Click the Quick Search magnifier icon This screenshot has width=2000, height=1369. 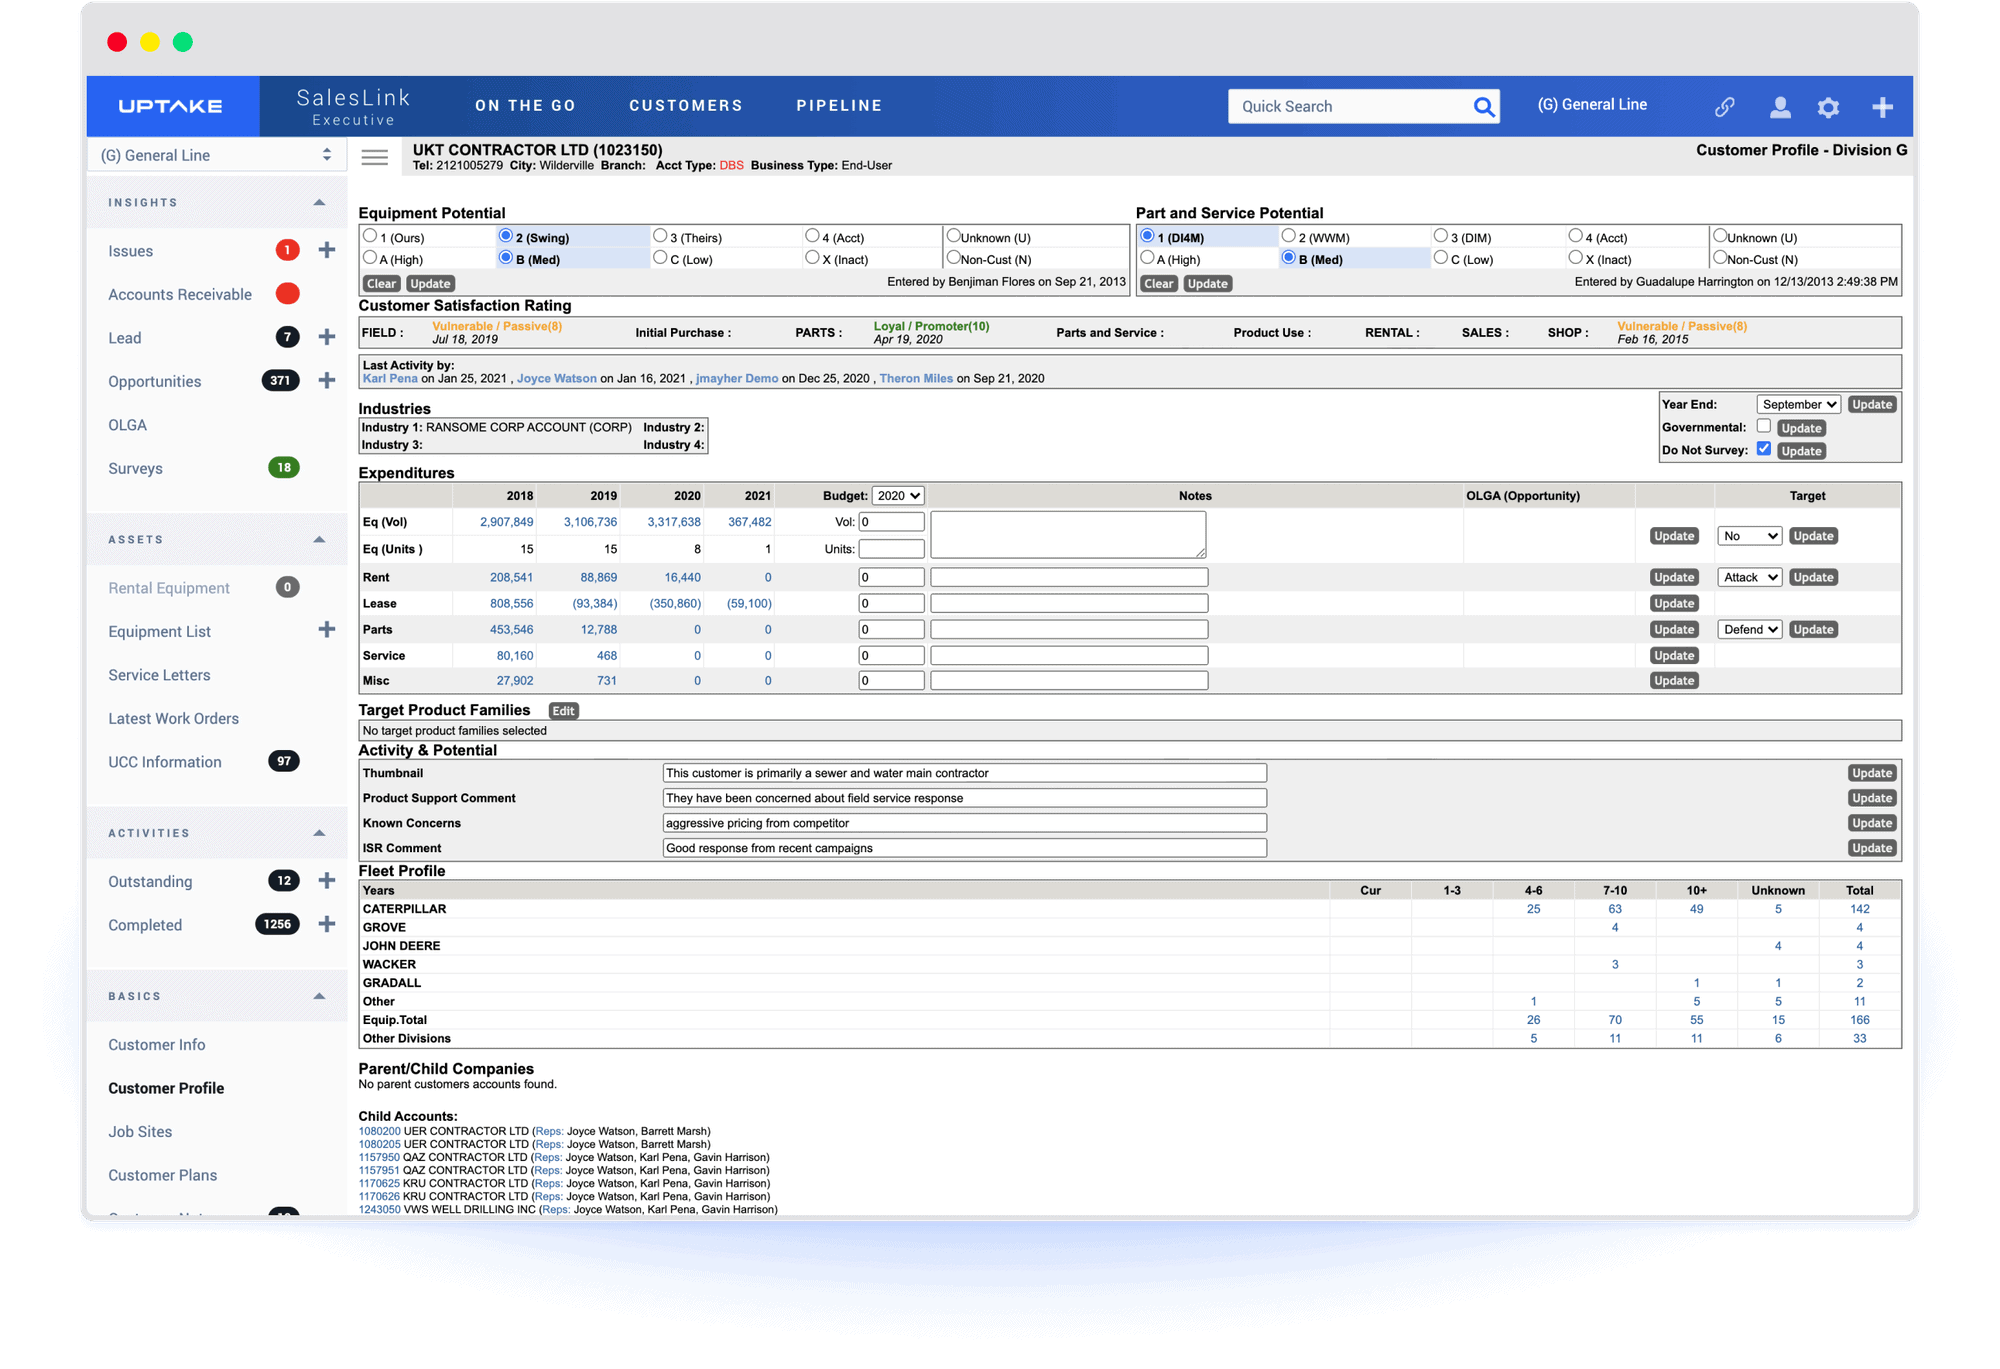click(x=1484, y=107)
